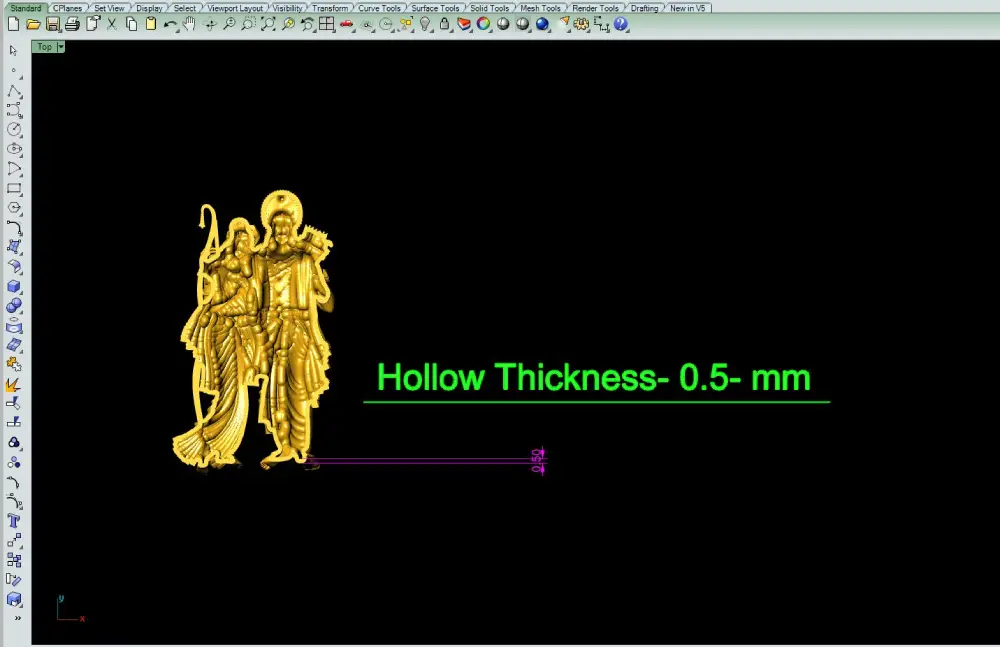This screenshot has width=1000, height=648.
Task: Open the Top viewport dropdown arrow
Action: pyautogui.click(x=61, y=47)
